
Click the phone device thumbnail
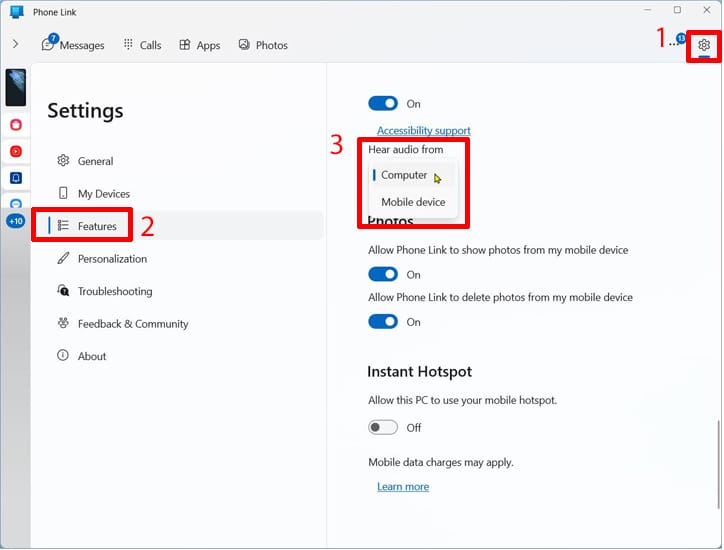tap(16, 87)
